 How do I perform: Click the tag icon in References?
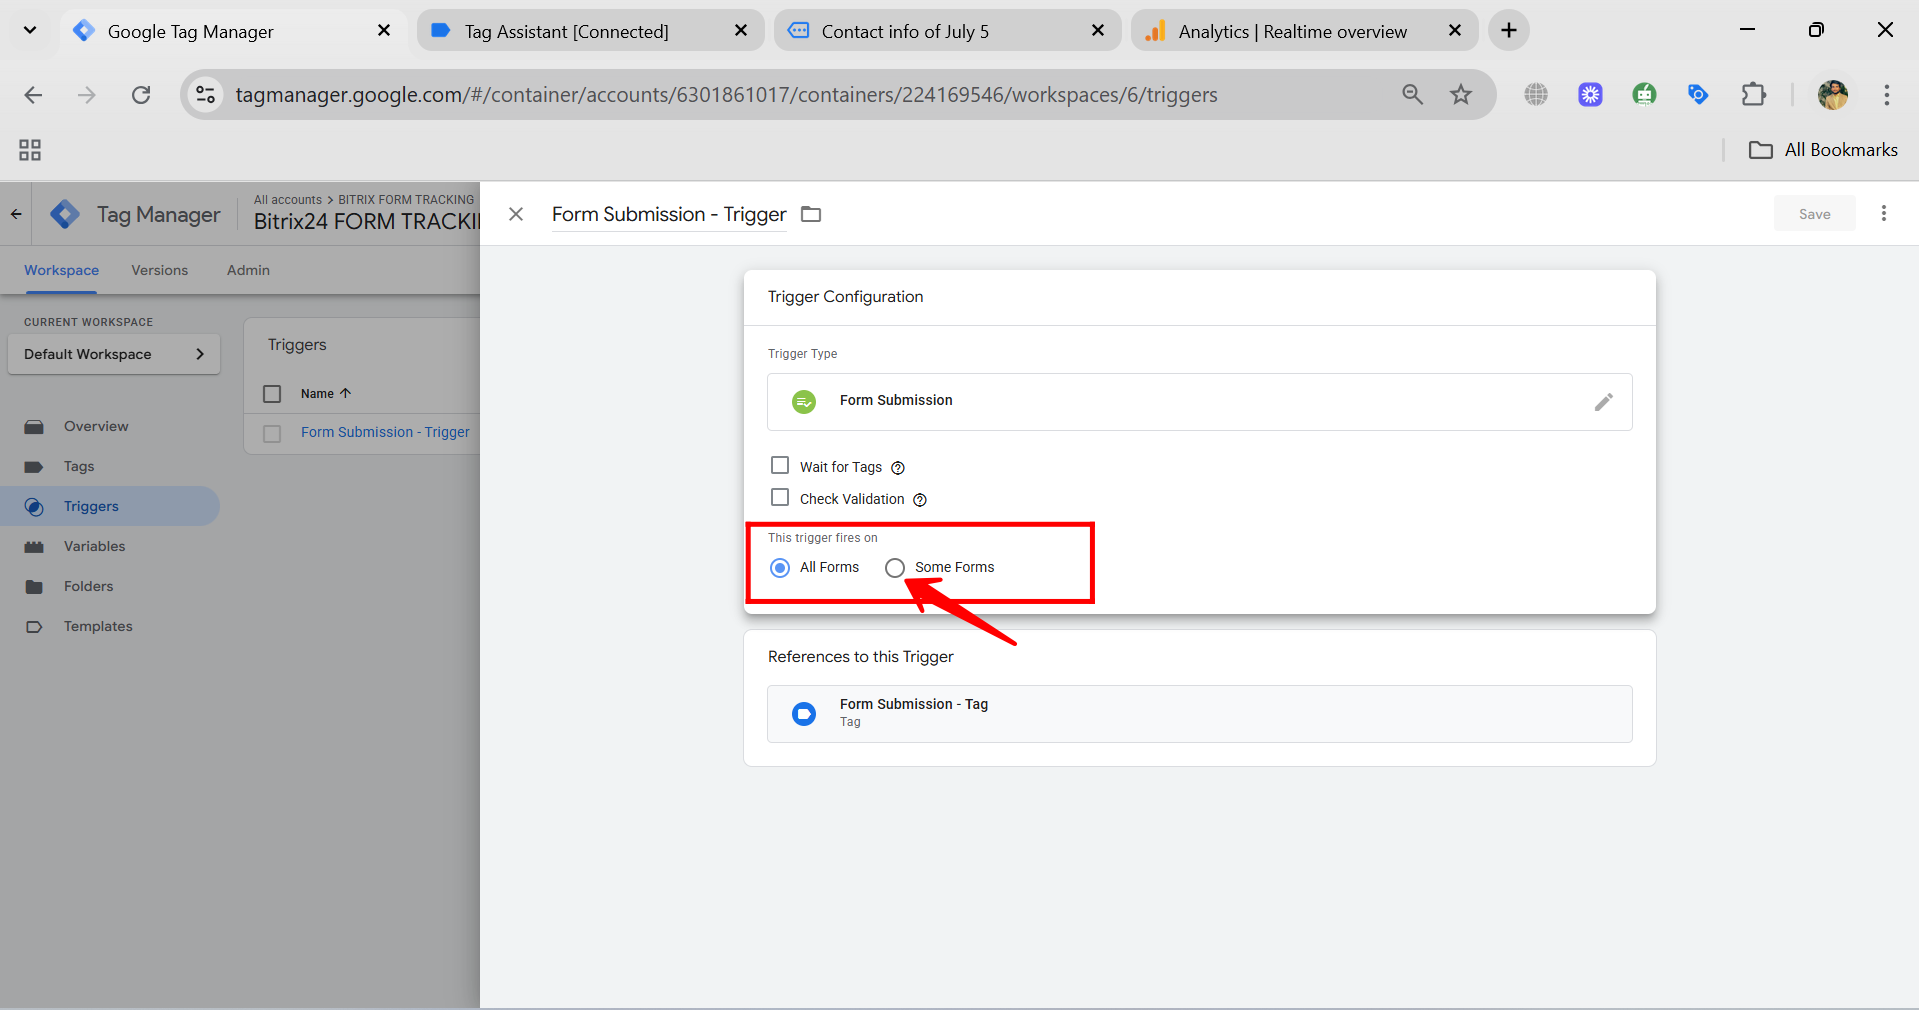(804, 714)
